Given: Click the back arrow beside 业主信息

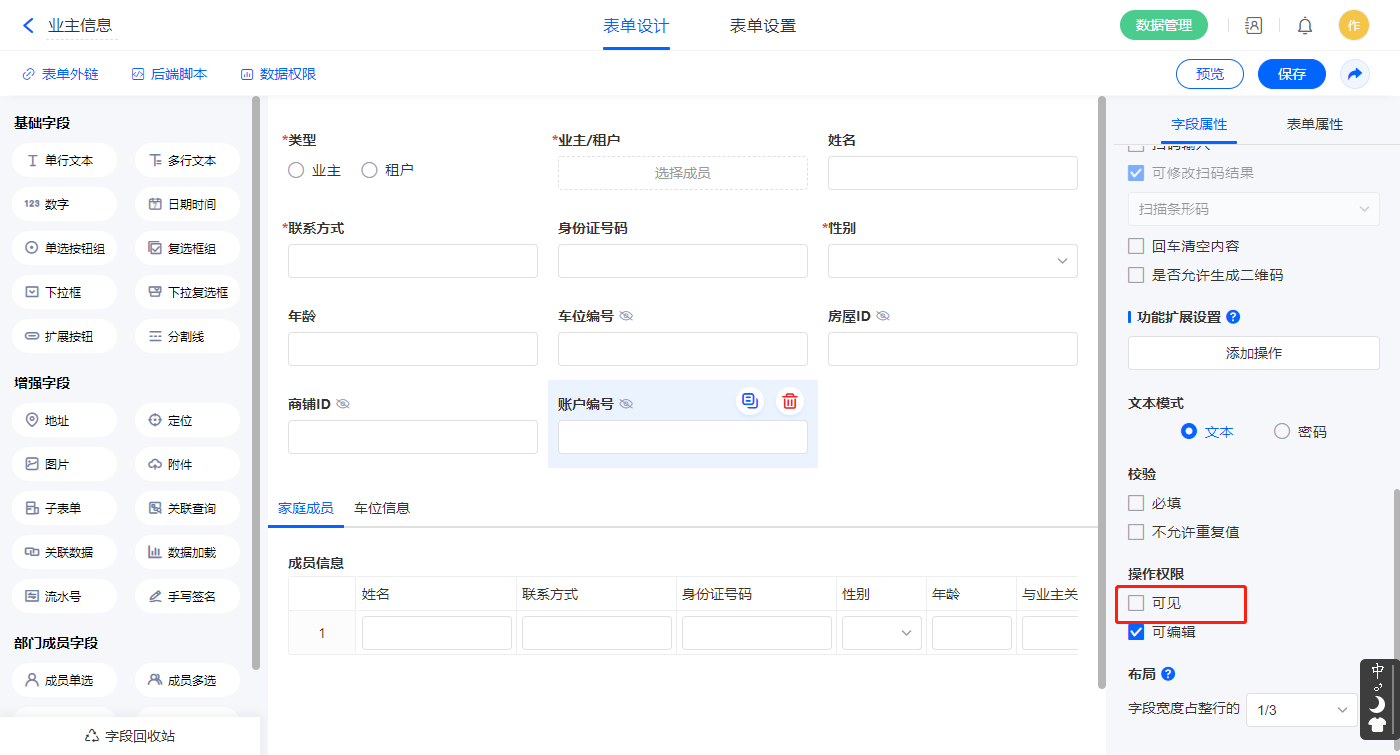Looking at the screenshot, I should pyautogui.click(x=28, y=26).
